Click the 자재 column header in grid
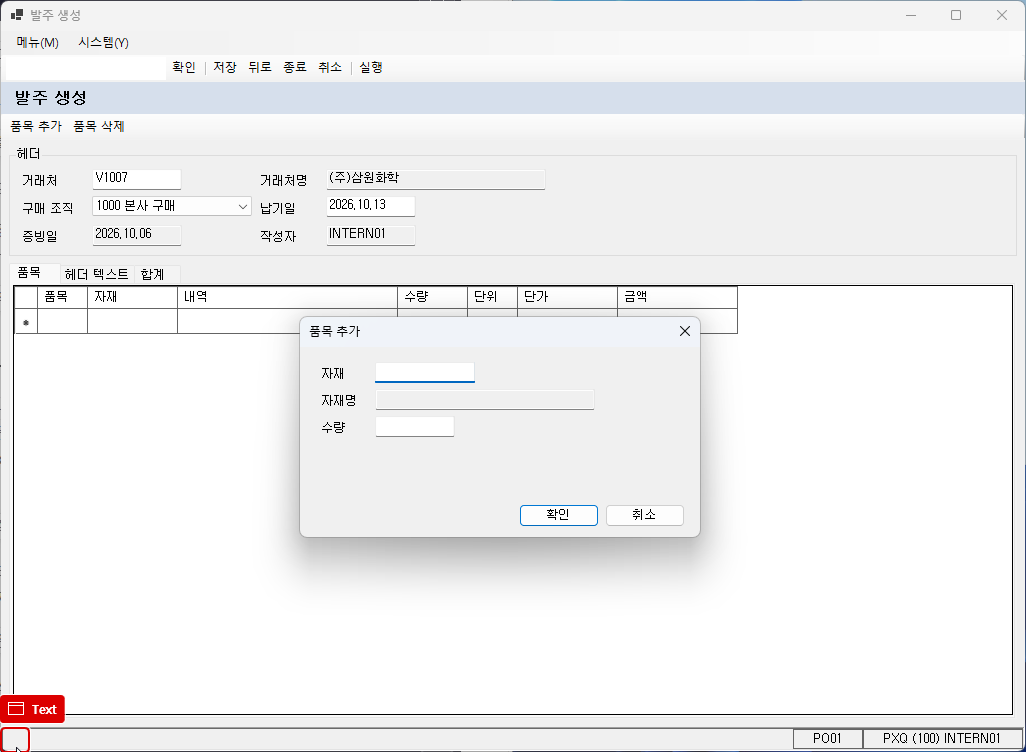 click(x=132, y=297)
